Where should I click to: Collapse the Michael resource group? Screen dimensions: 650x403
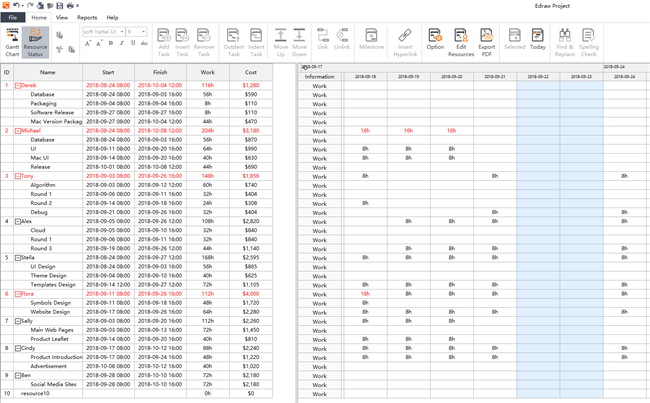(x=17, y=131)
